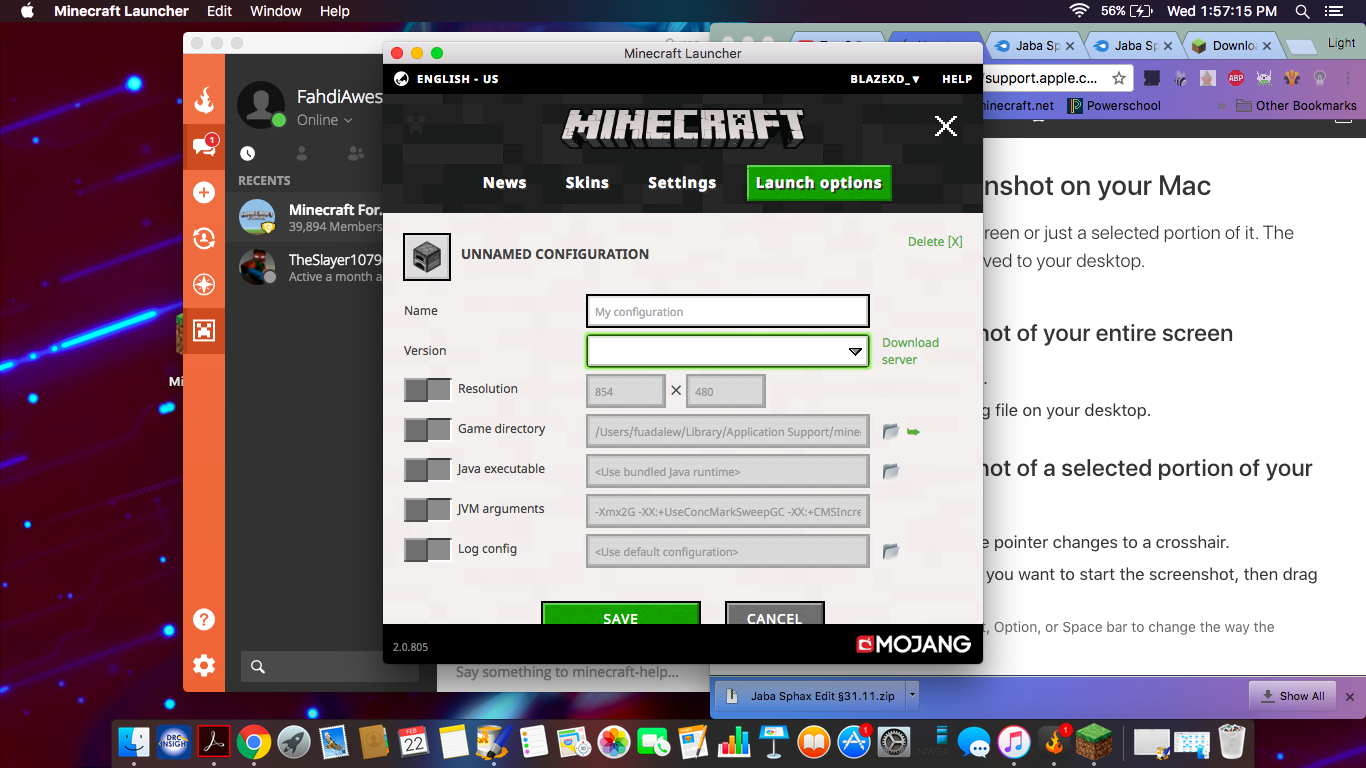Image resolution: width=1366 pixels, height=768 pixels.
Task: Click the Minecraft creeper icon in orange sidebar
Action: pyautogui.click(x=204, y=330)
